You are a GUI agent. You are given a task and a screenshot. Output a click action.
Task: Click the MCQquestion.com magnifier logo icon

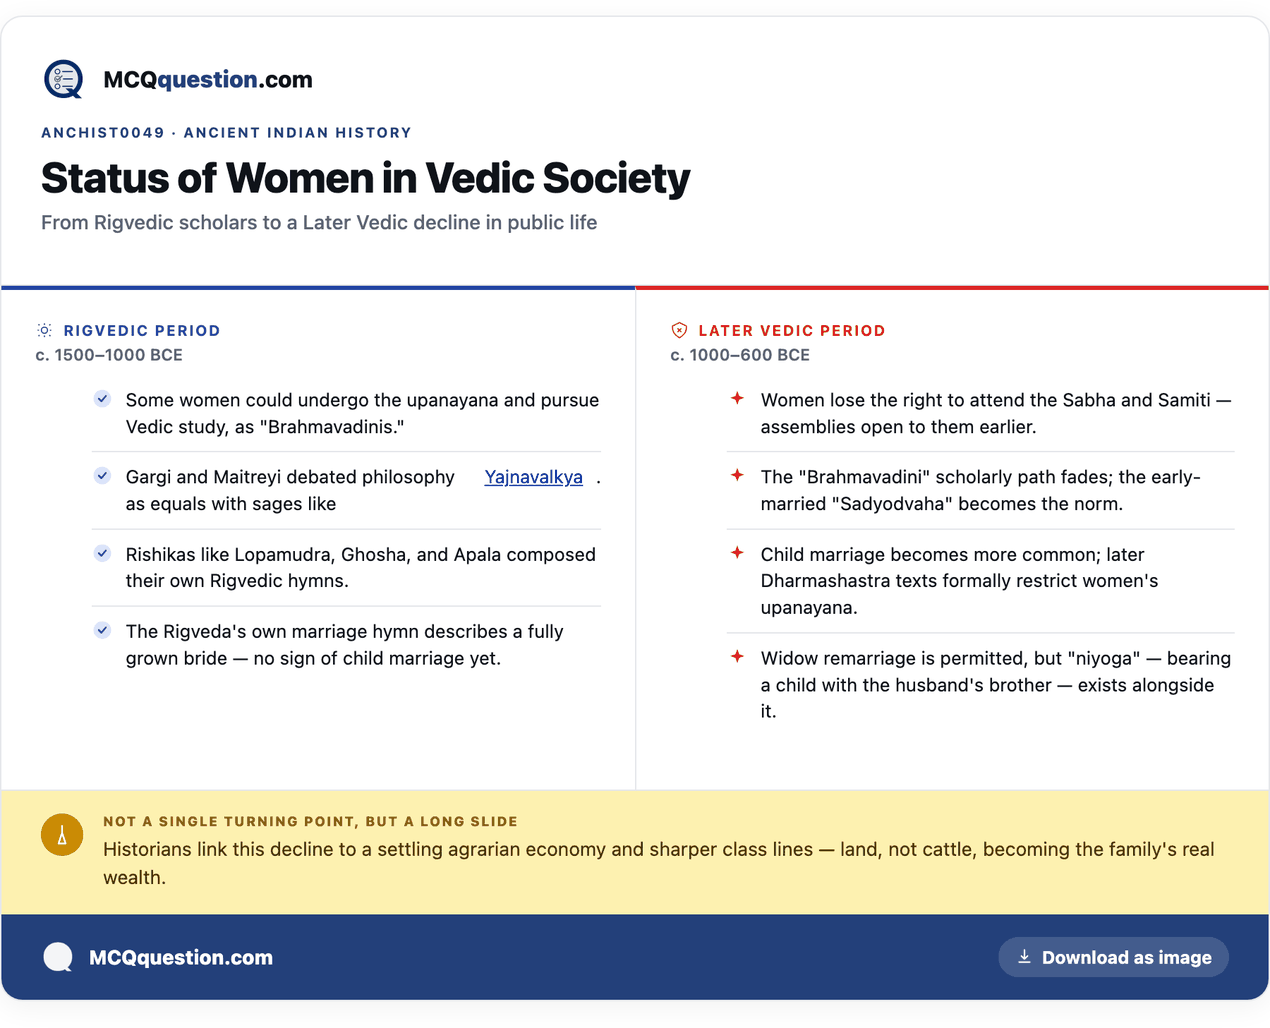click(x=64, y=79)
